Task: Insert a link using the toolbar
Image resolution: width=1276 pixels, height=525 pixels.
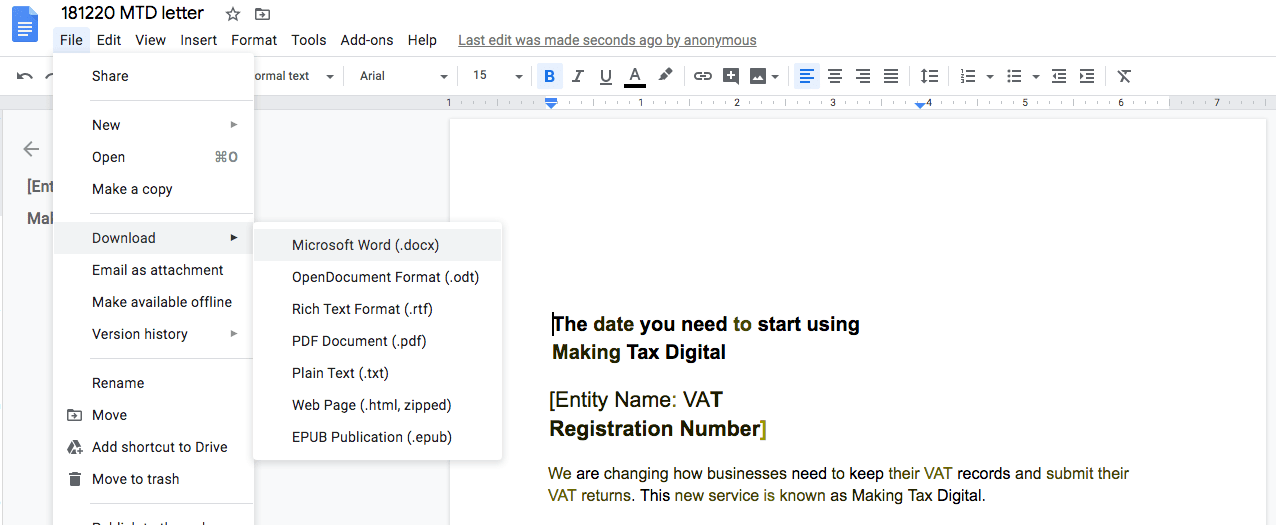Action: 703,76
